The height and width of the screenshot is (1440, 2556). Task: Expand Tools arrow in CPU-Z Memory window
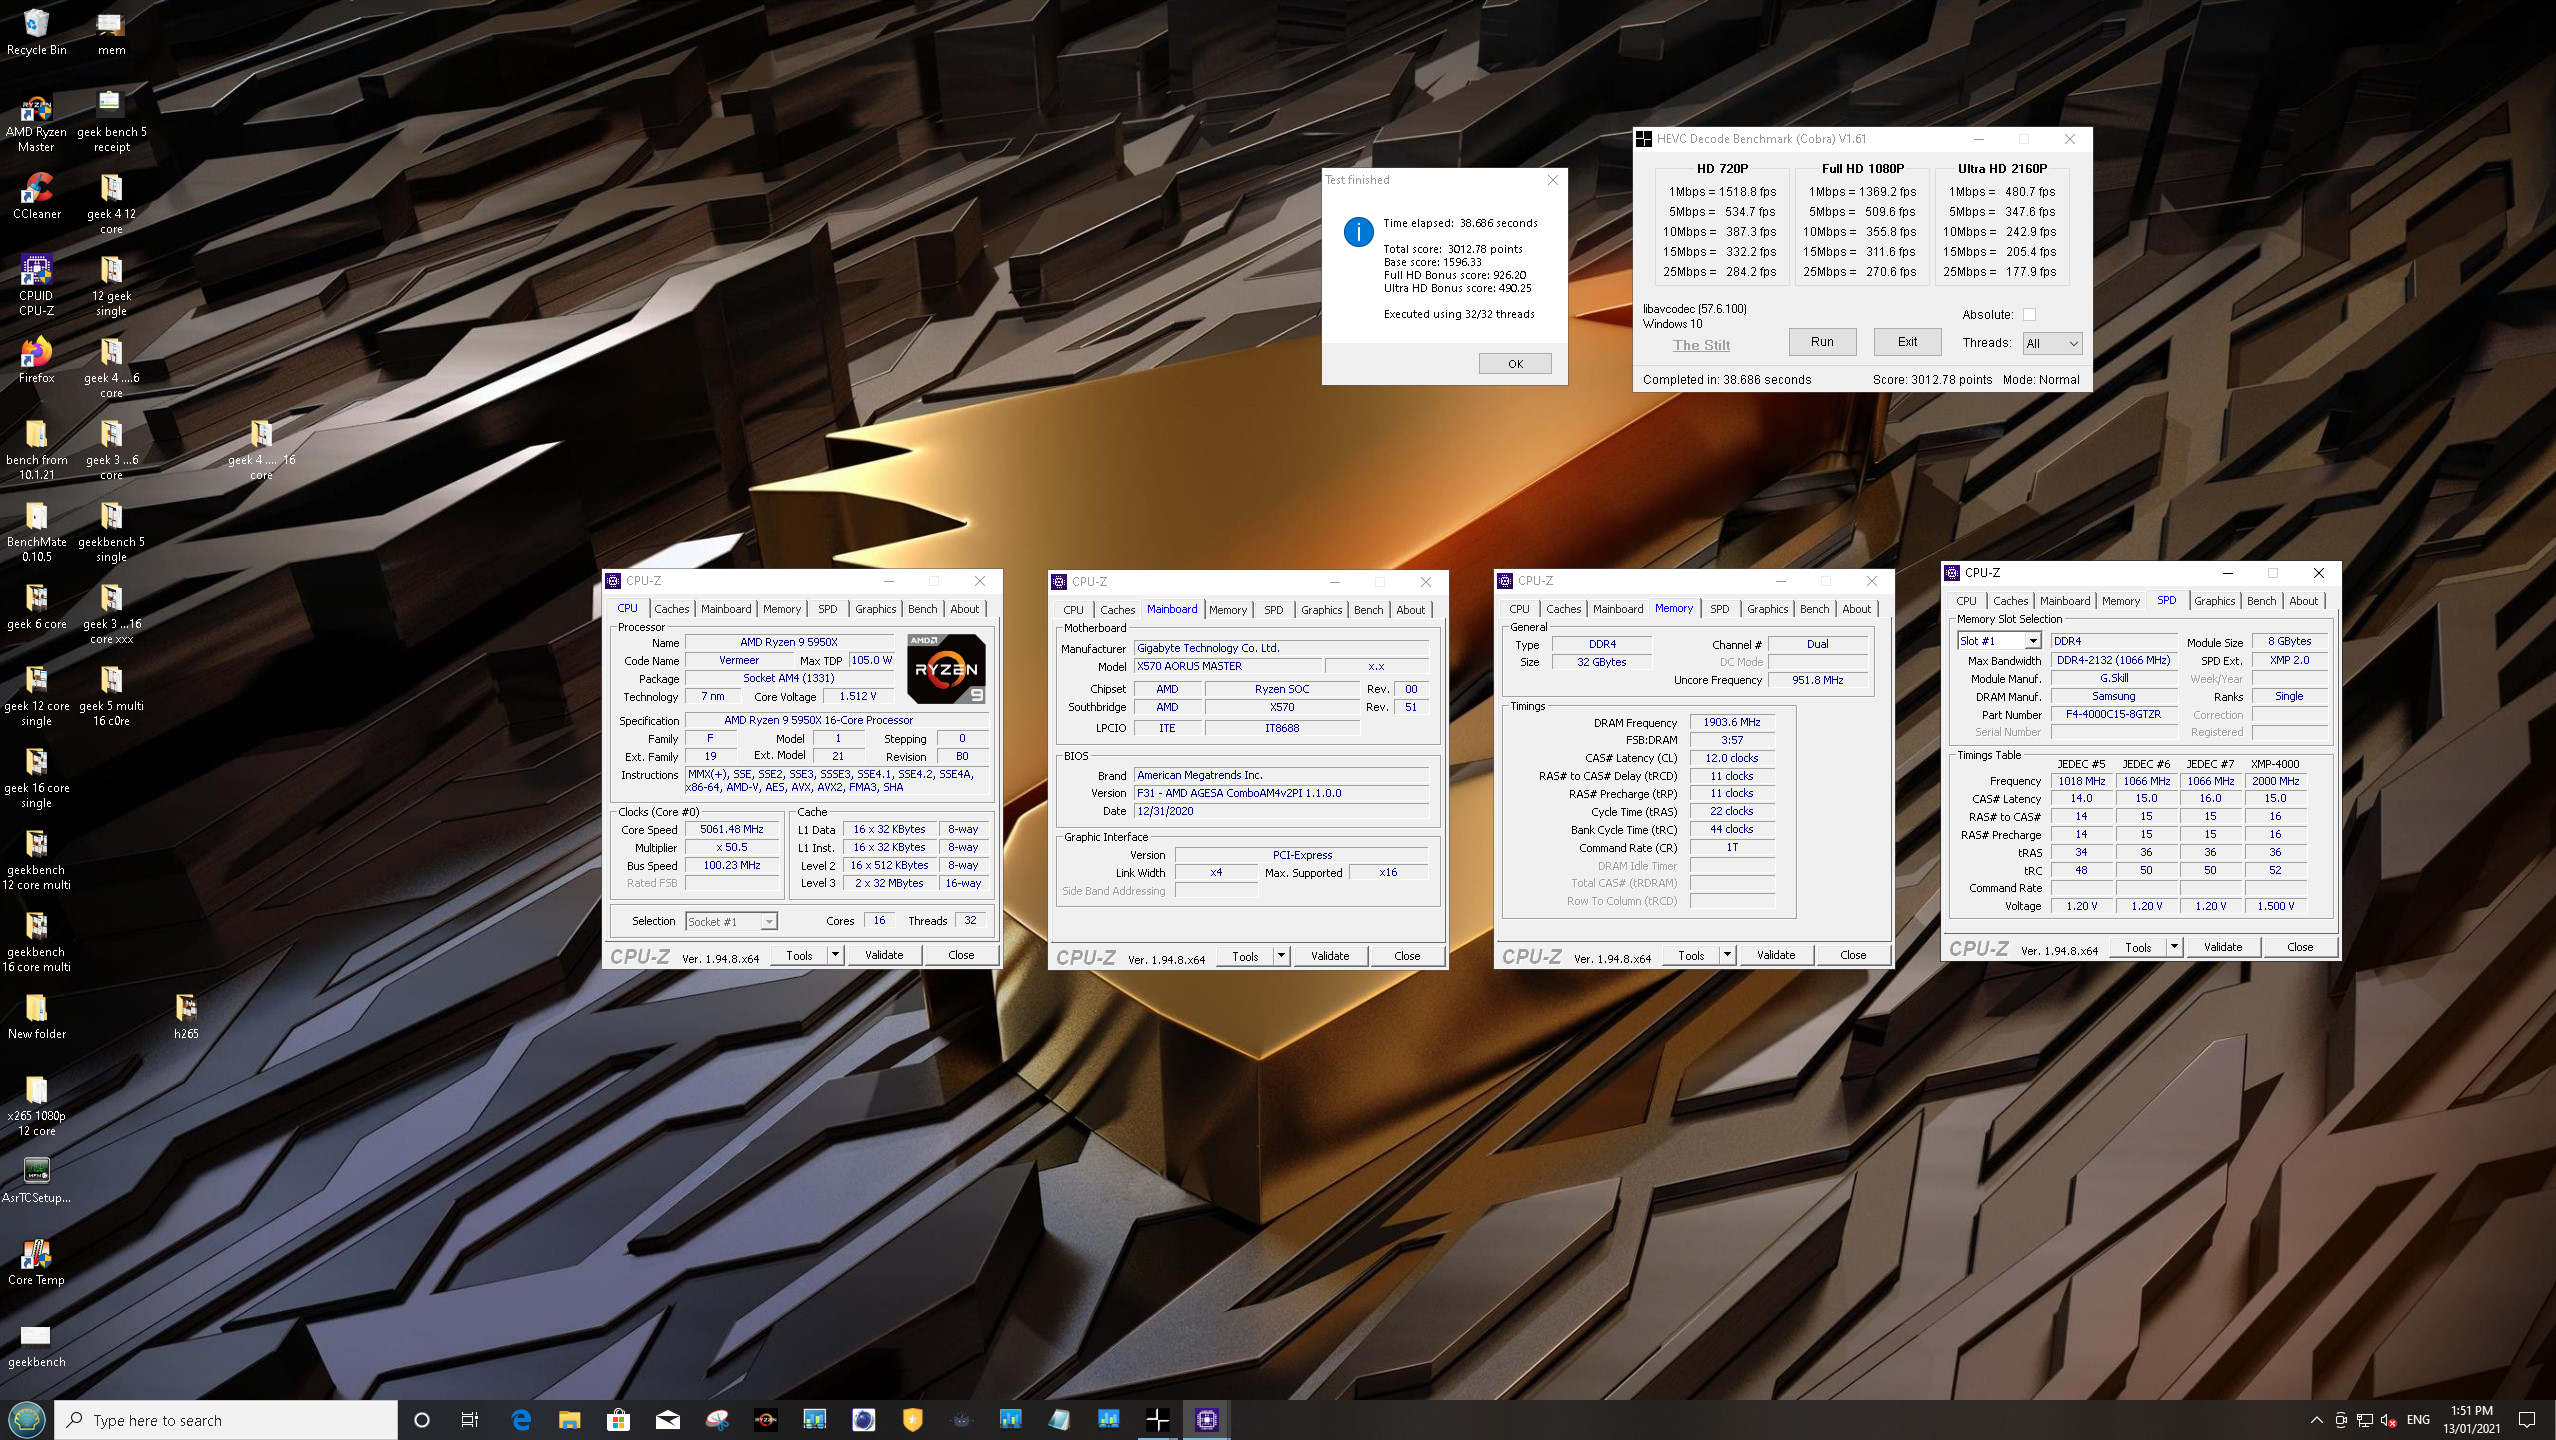(1727, 955)
